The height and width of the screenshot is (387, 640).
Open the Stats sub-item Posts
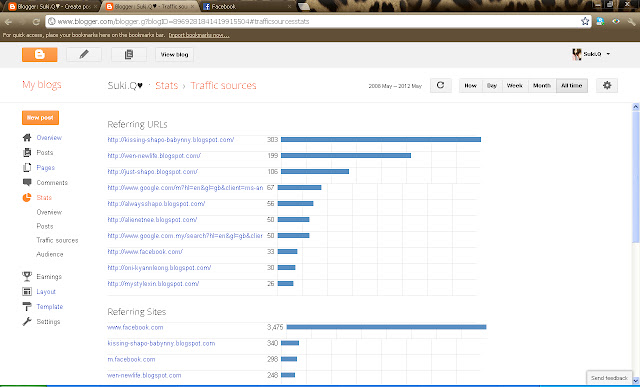point(44,226)
